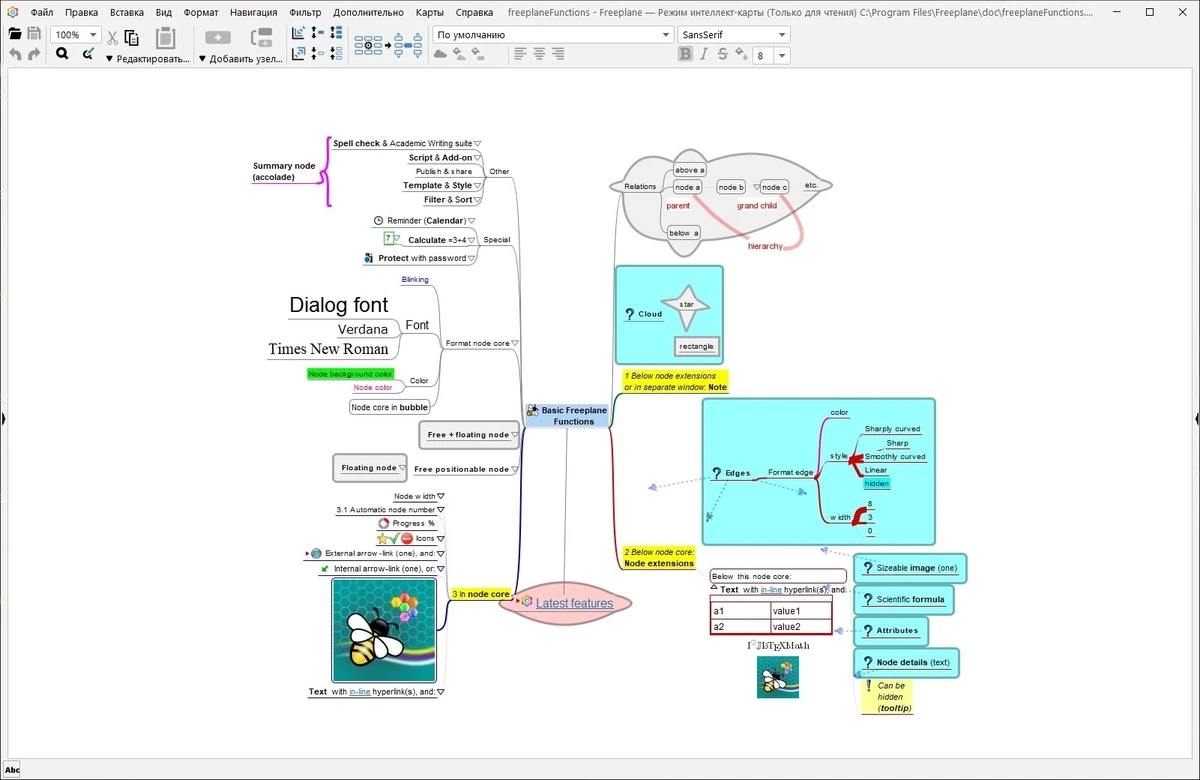Viewport: 1200px width, 780px height.
Task: Toggle italic formatting button
Action: point(704,54)
